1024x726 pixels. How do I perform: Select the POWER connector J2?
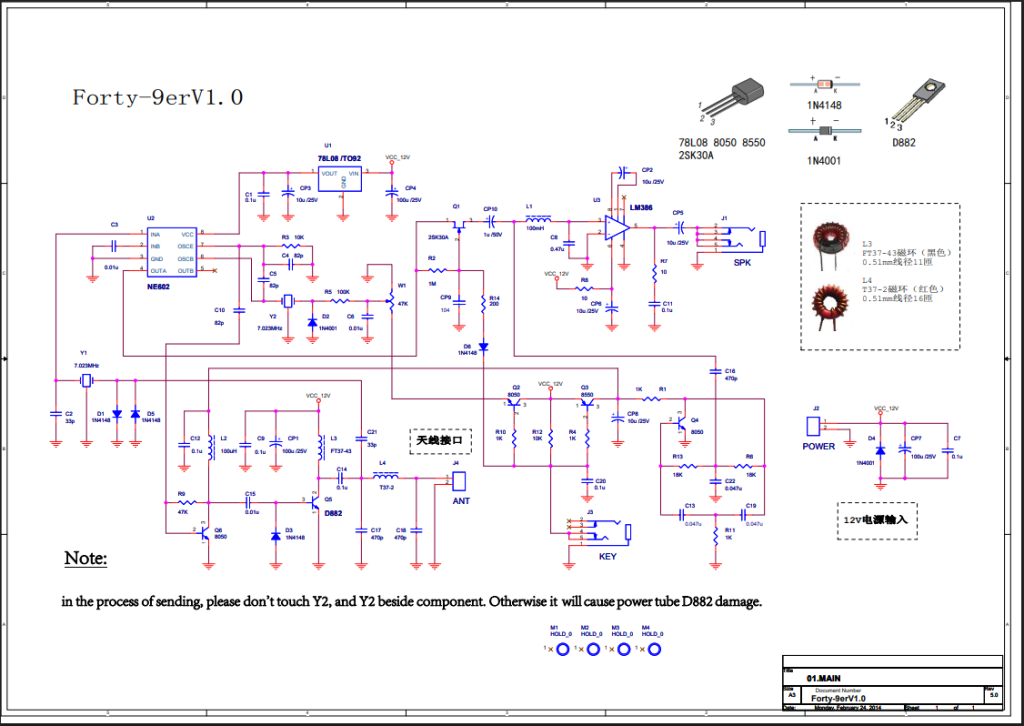pyautogui.click(x=814, y=426)
